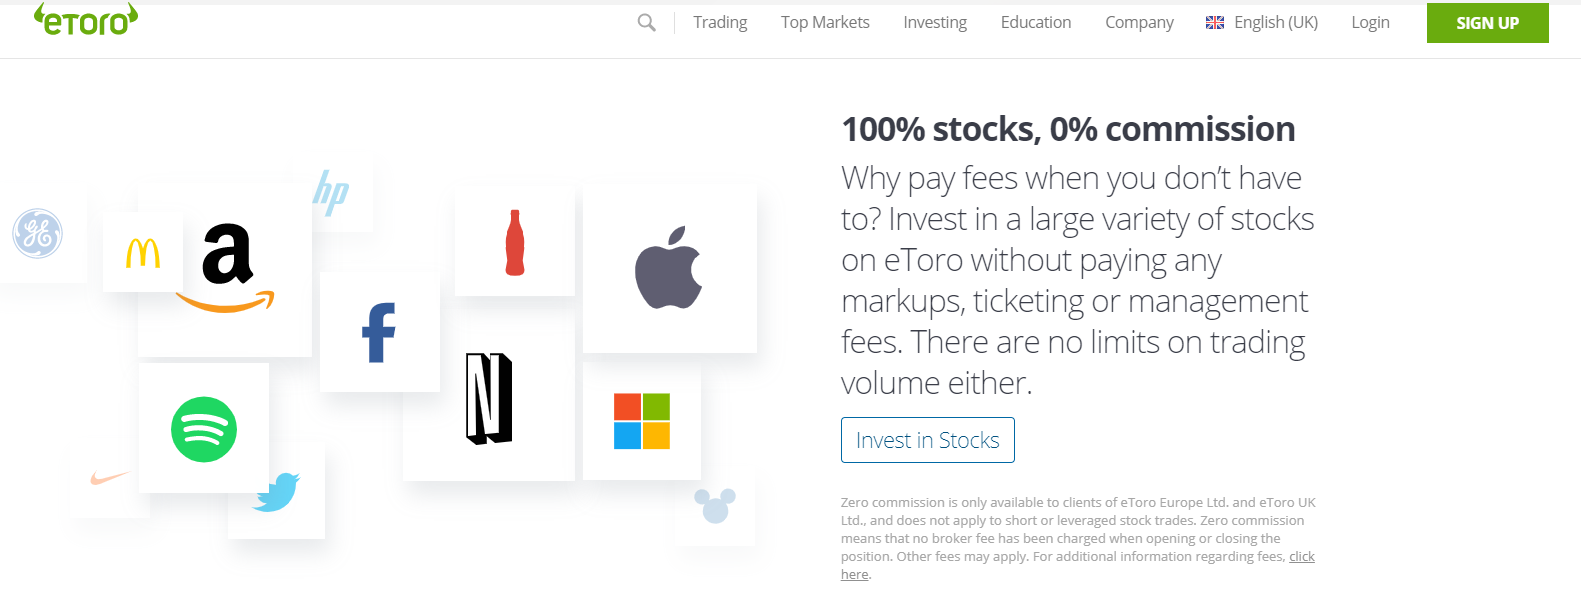Click the Microsoft logo tile
This screenshot has height=591, width=1581.
[x=642, y=421]
